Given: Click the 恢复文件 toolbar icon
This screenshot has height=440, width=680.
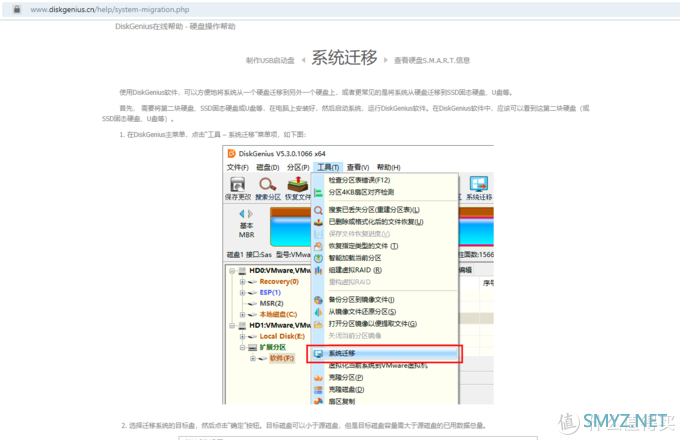Looking at the screenshot, I should [298, 184].
